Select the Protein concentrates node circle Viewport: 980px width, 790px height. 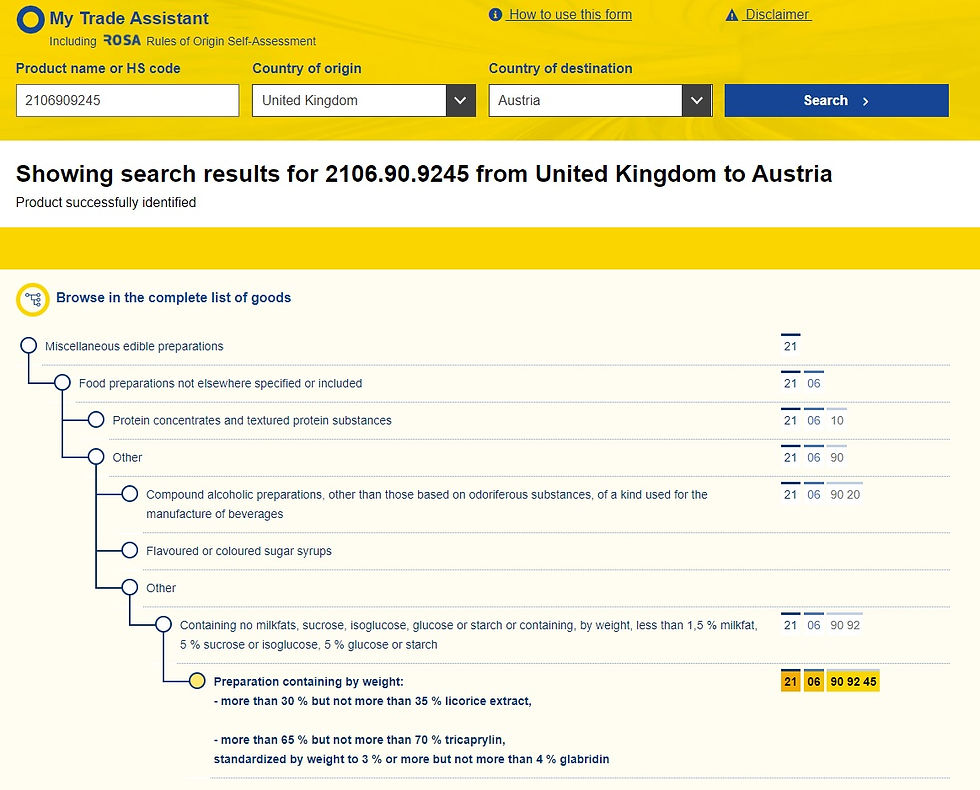pos(96,419)
